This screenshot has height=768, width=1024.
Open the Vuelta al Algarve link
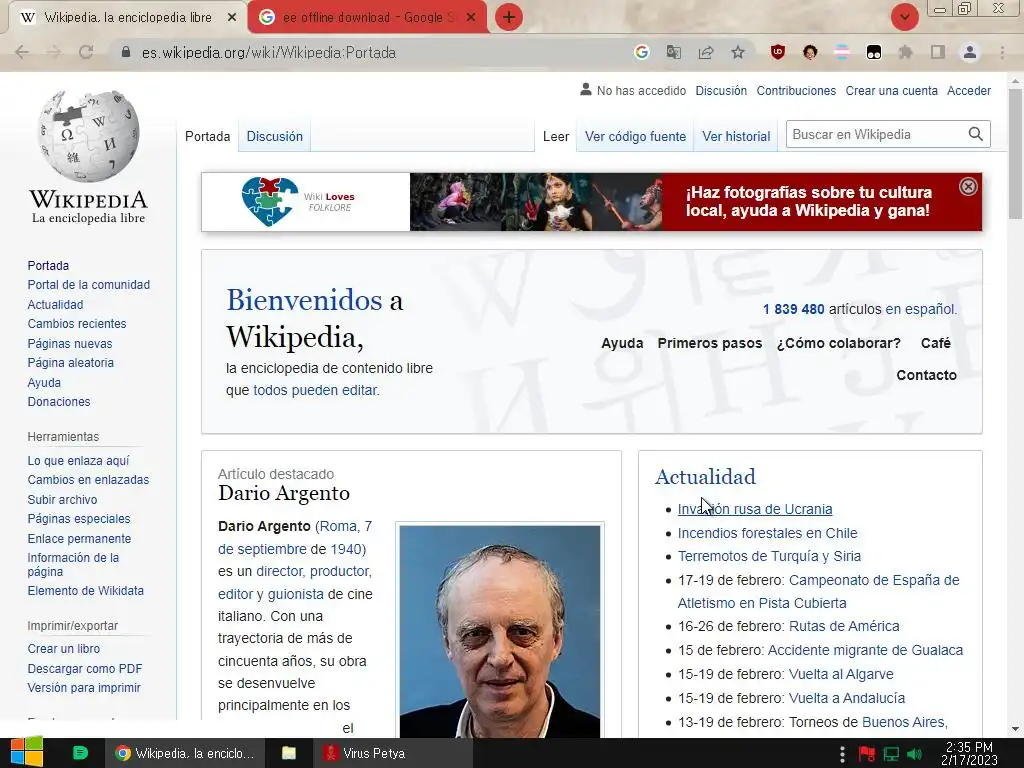[x=840, y=674]
